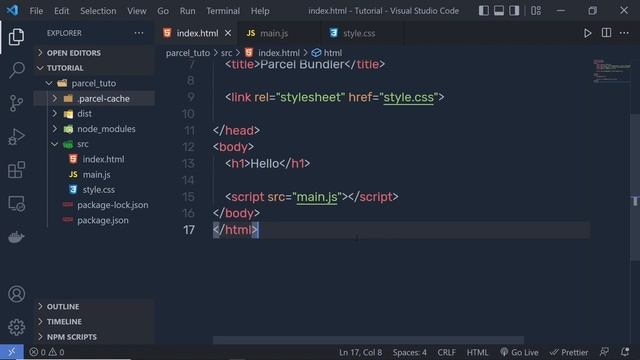This screenshot has width=640, height=360.
Task: Open the Explorer view in activity bar
Action: (x=16, y=37)
